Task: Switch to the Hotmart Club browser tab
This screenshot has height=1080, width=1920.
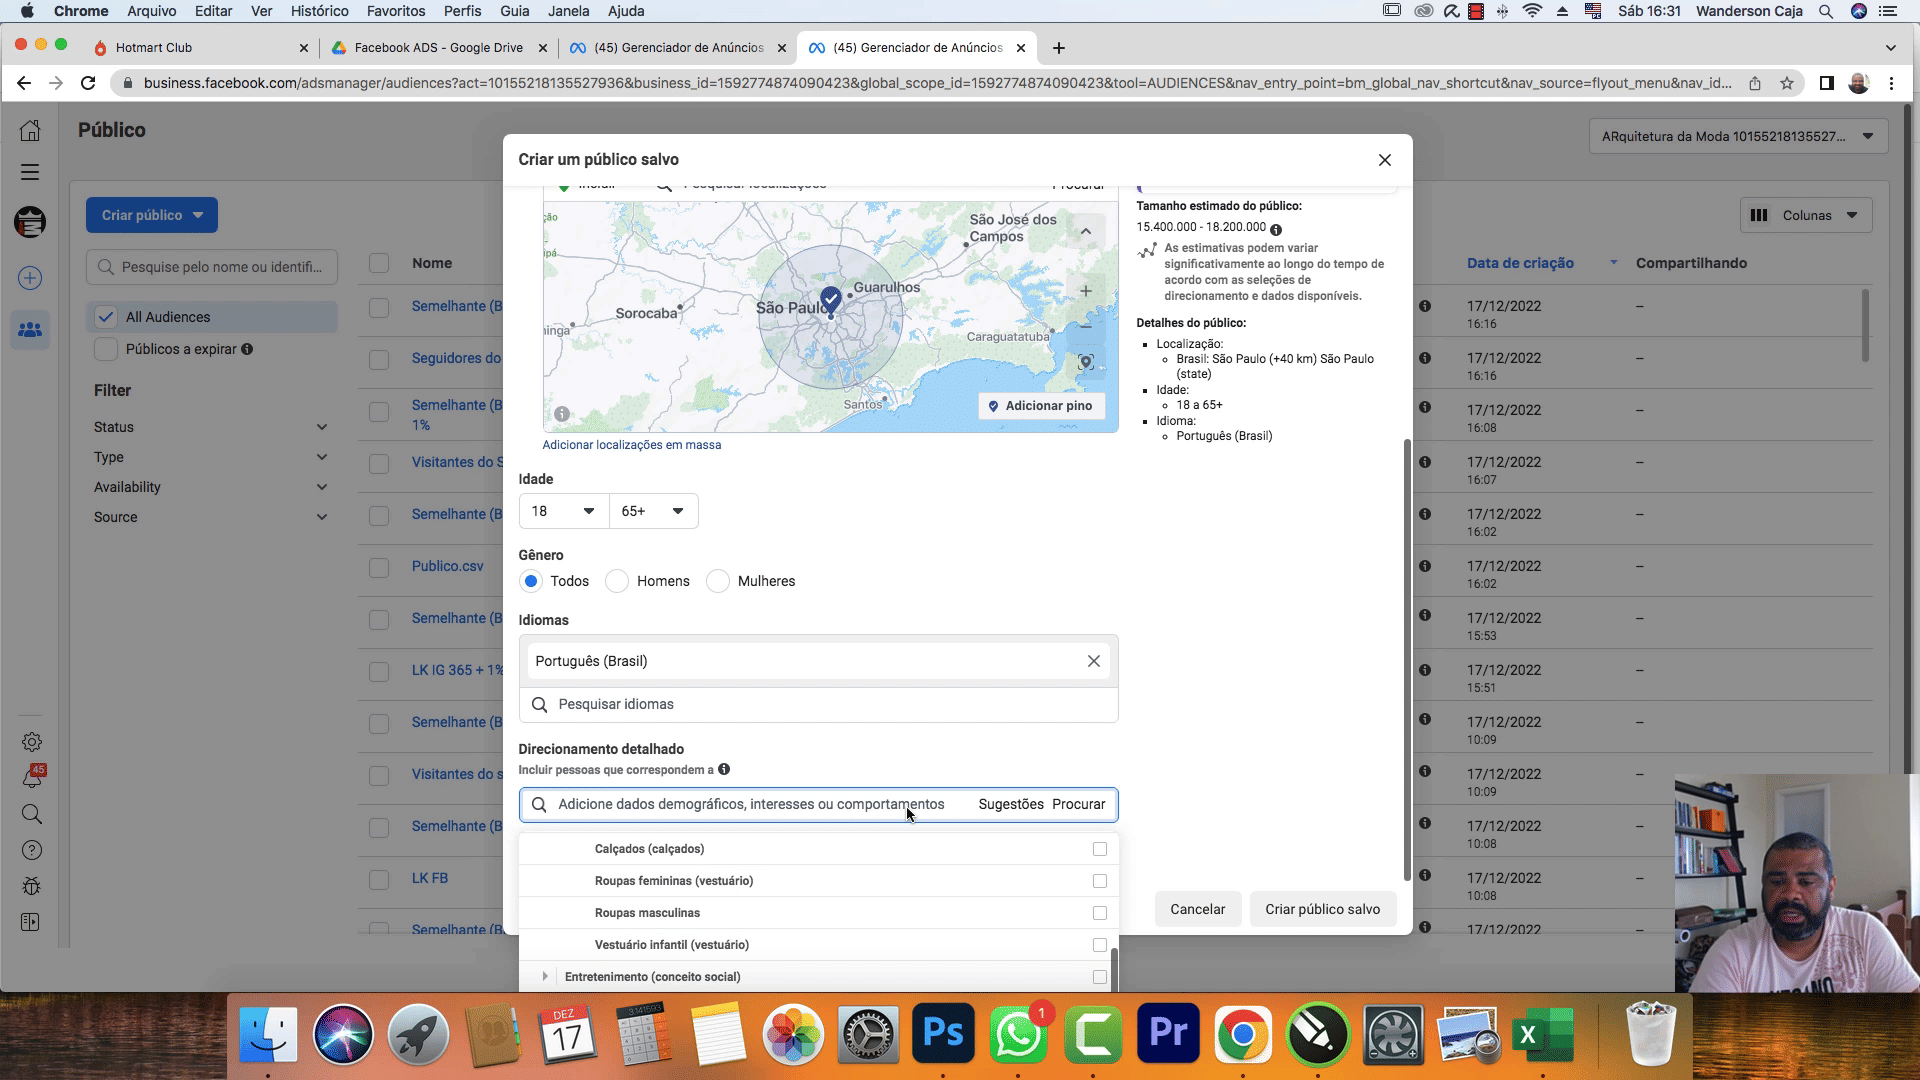Action: pos(154,47)
